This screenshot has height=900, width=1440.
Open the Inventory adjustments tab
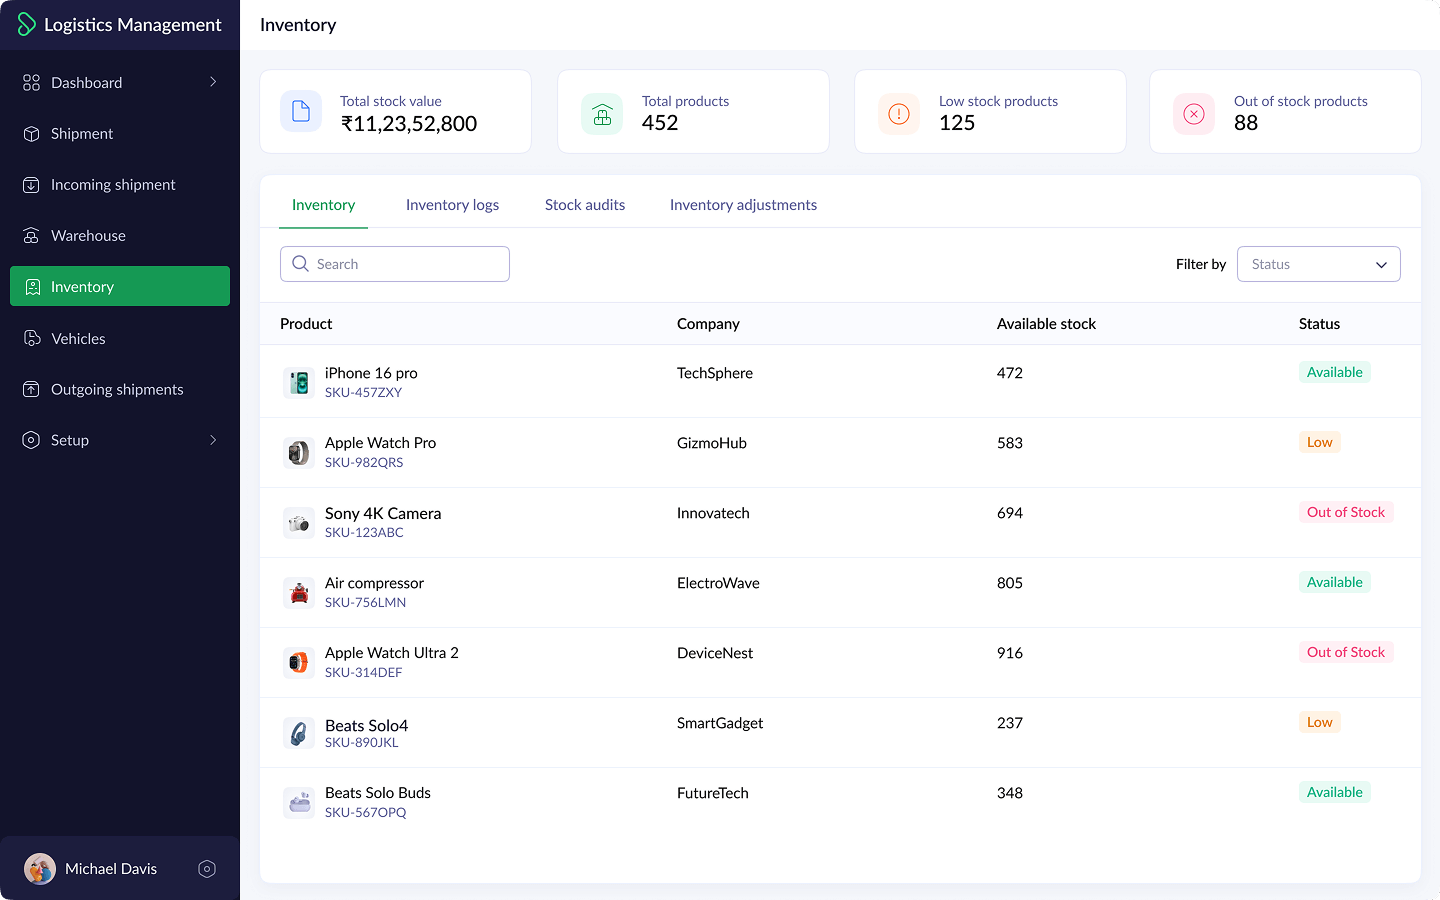[x=743, y=205]
